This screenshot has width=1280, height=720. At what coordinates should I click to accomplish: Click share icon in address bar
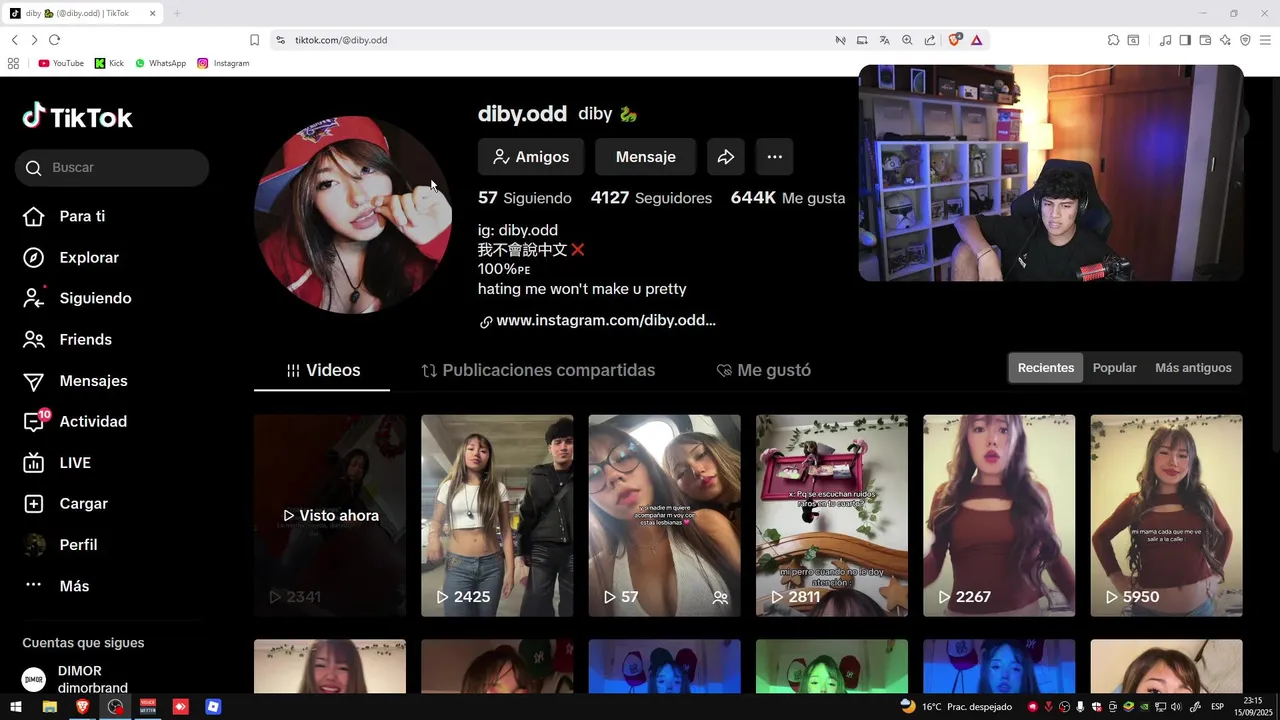point(930,40)
